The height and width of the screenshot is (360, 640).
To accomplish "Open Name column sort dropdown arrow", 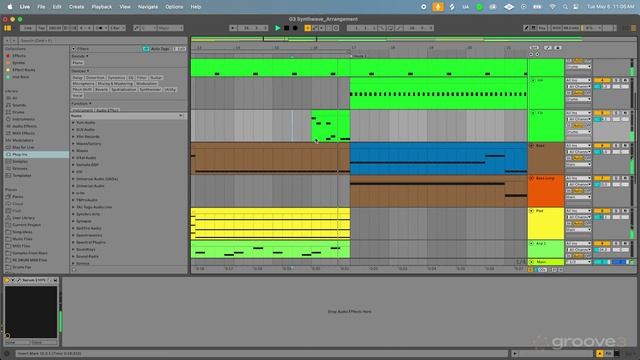I will pos(180,116).
